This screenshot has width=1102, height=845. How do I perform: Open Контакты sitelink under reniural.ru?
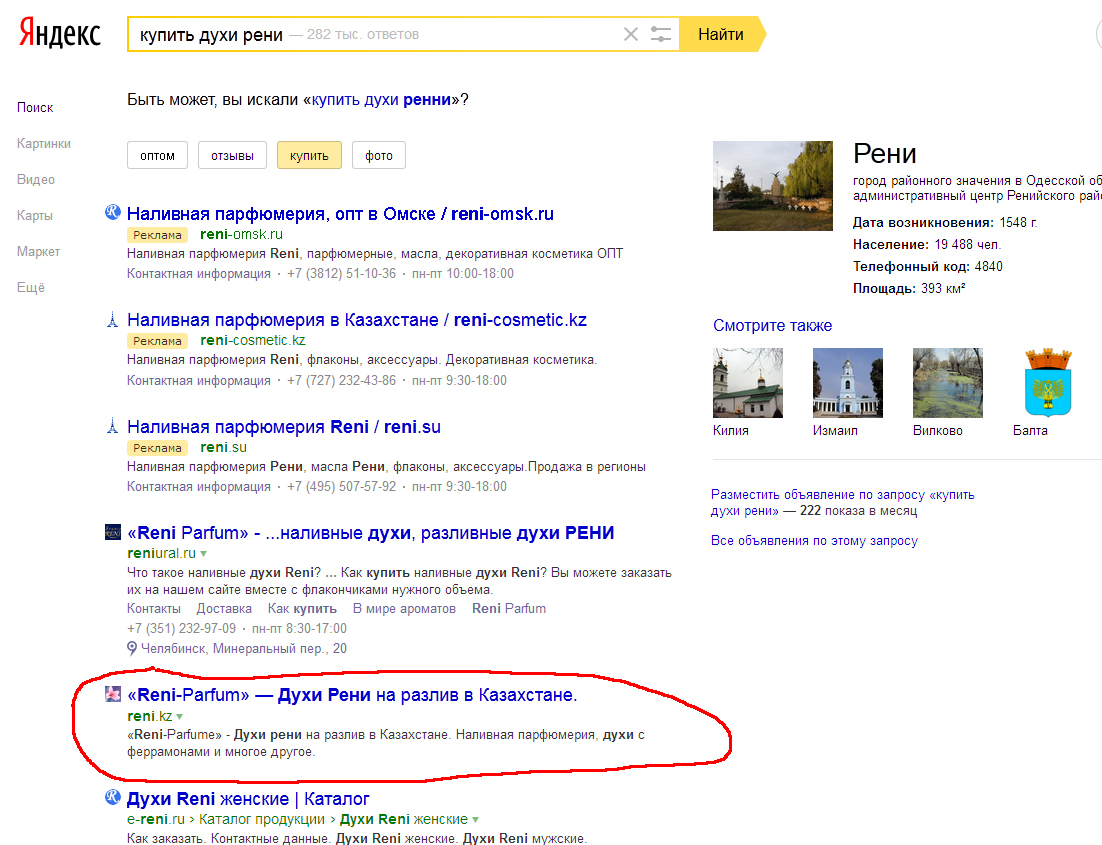point(154,608)
